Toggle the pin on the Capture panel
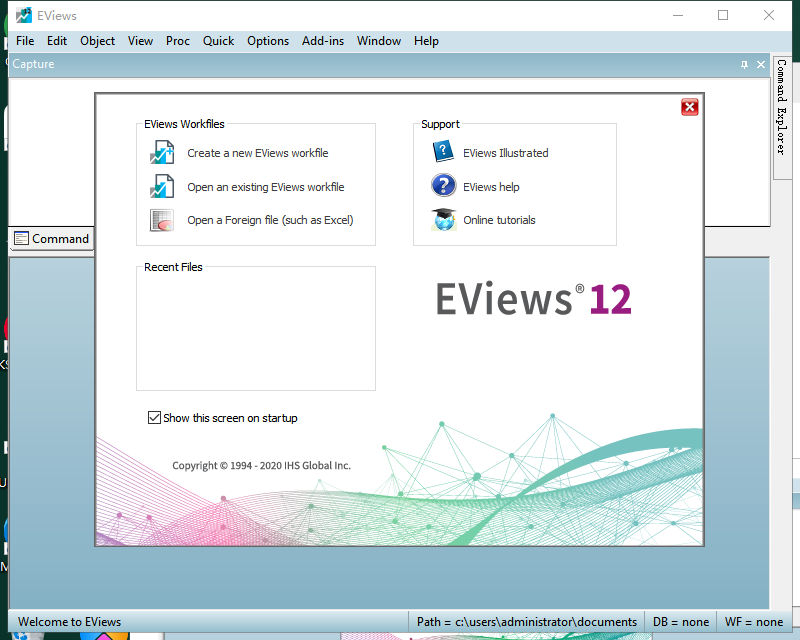The width and height of the screenshot is (800, 640). [x=743, y=64]
